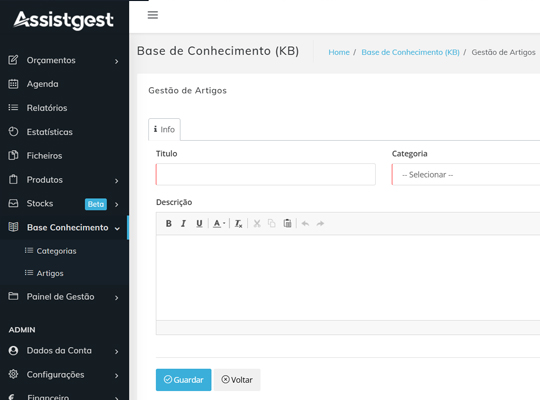Expand the Dados da Conta chevron

point(116,351)
